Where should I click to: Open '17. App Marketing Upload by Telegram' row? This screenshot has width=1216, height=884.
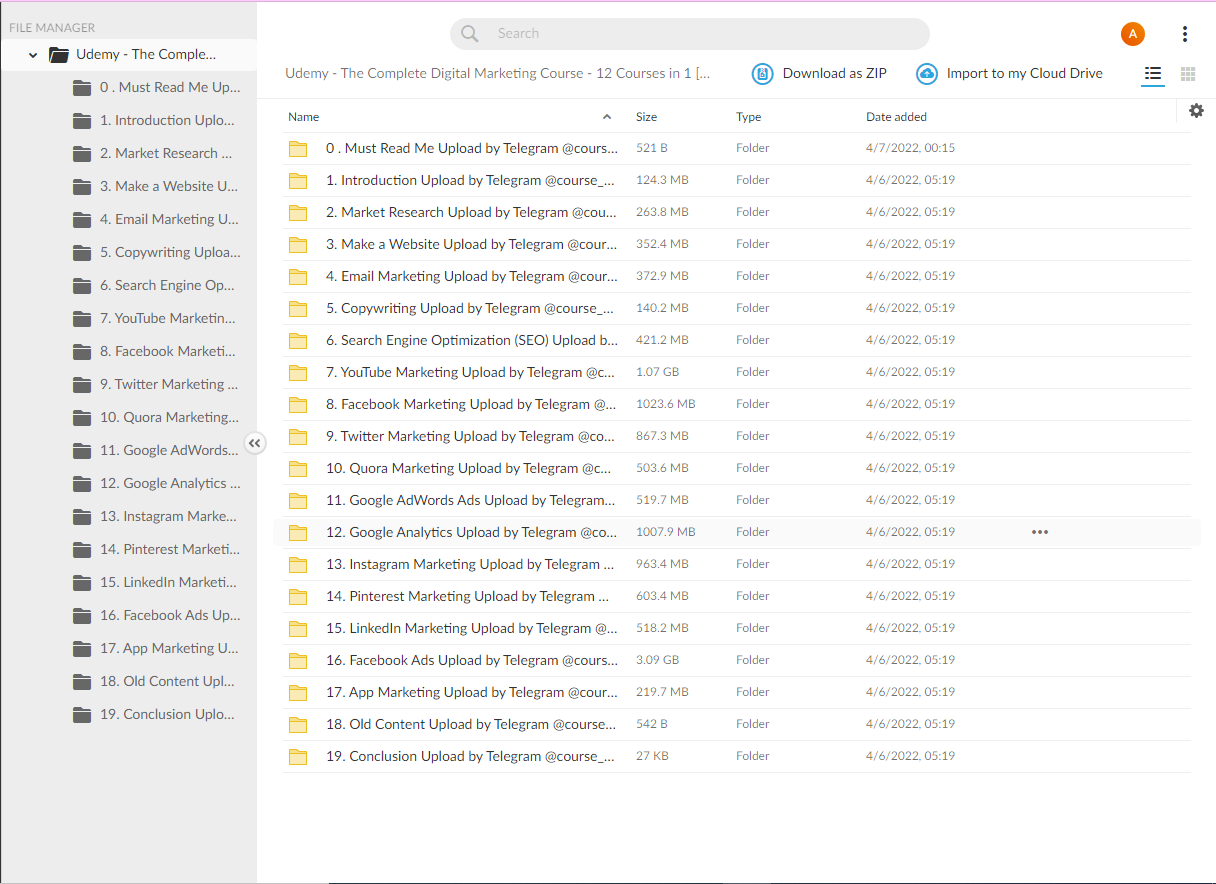[x=738, y=693]
